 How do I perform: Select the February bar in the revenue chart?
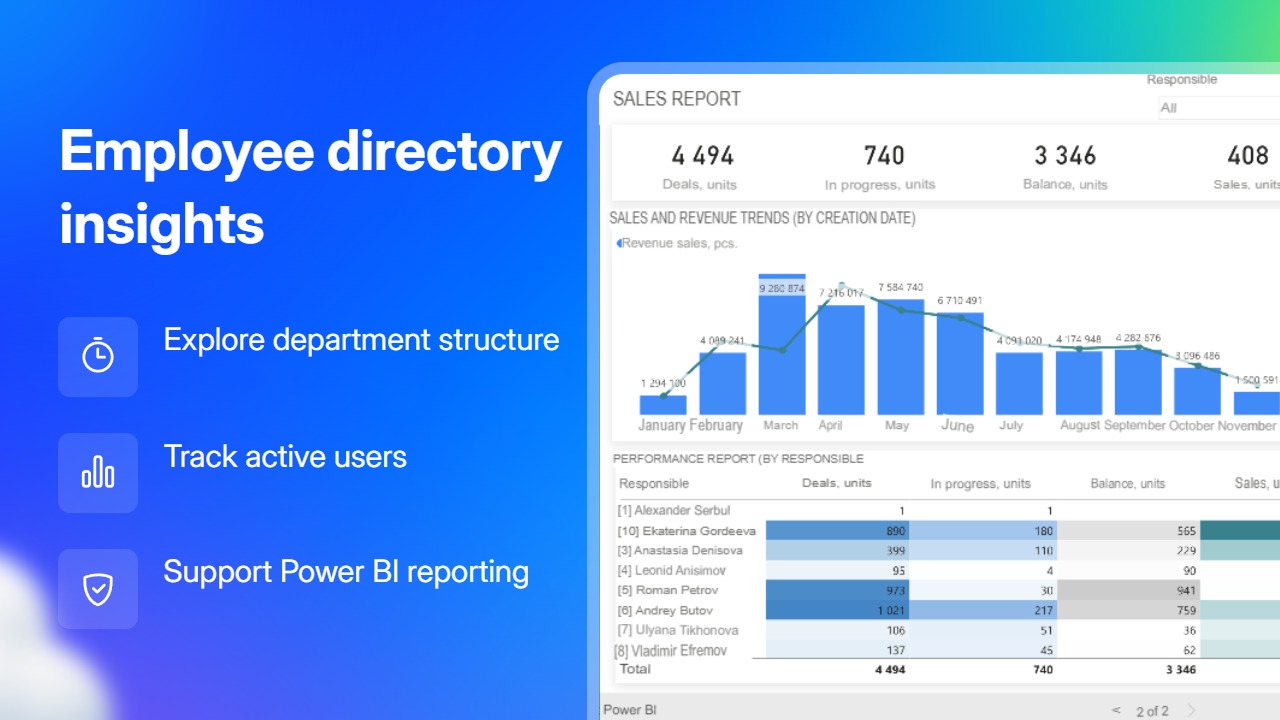[722, 383]
